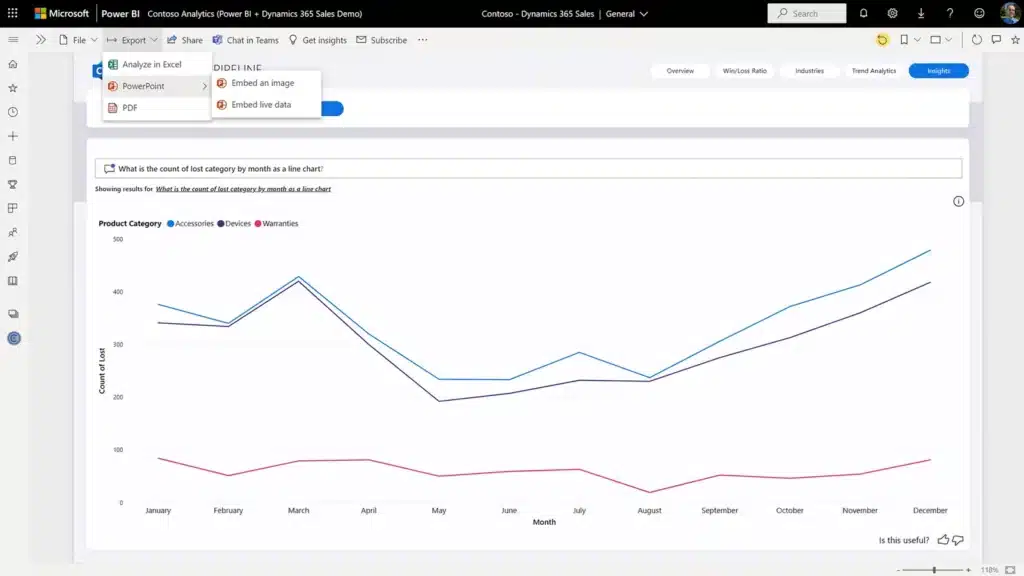Click Create plus in sidebar
1024x576 pixels.
click(13, 136)
